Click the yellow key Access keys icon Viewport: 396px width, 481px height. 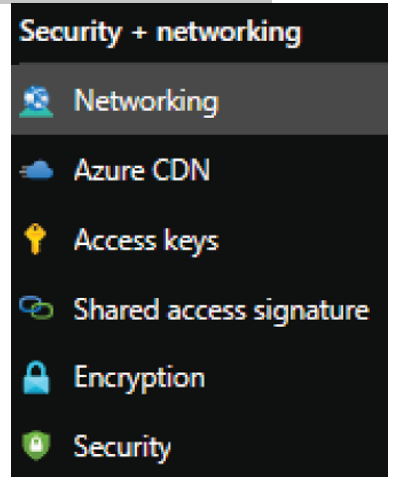[35, 239]
